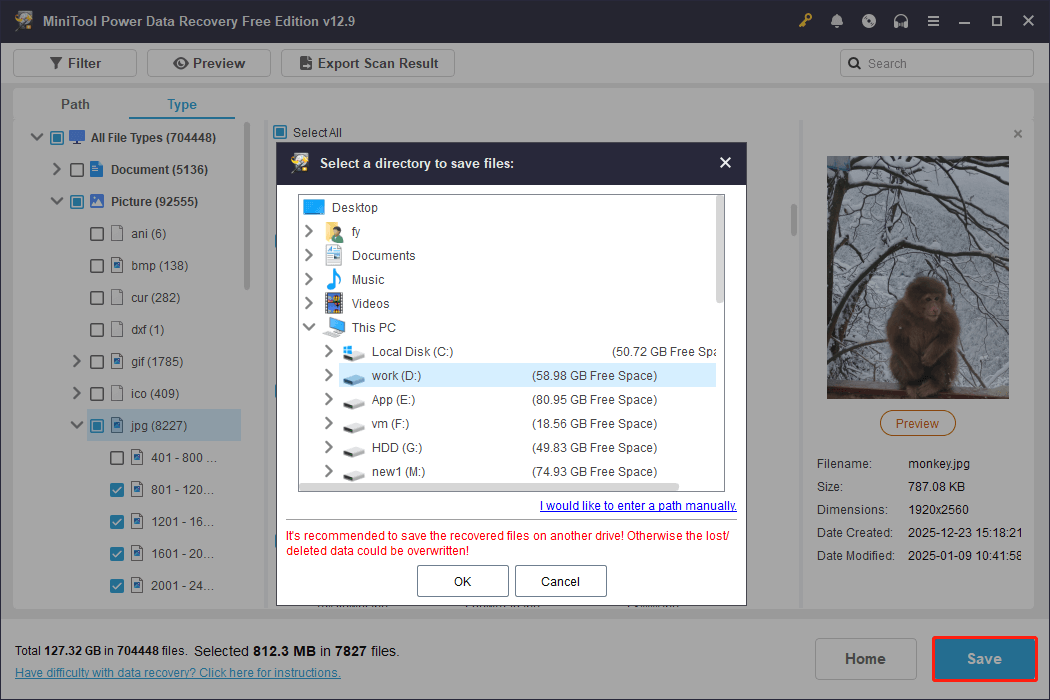Open the headset support icon
The image size is (1050, 700).
point(901,21)
